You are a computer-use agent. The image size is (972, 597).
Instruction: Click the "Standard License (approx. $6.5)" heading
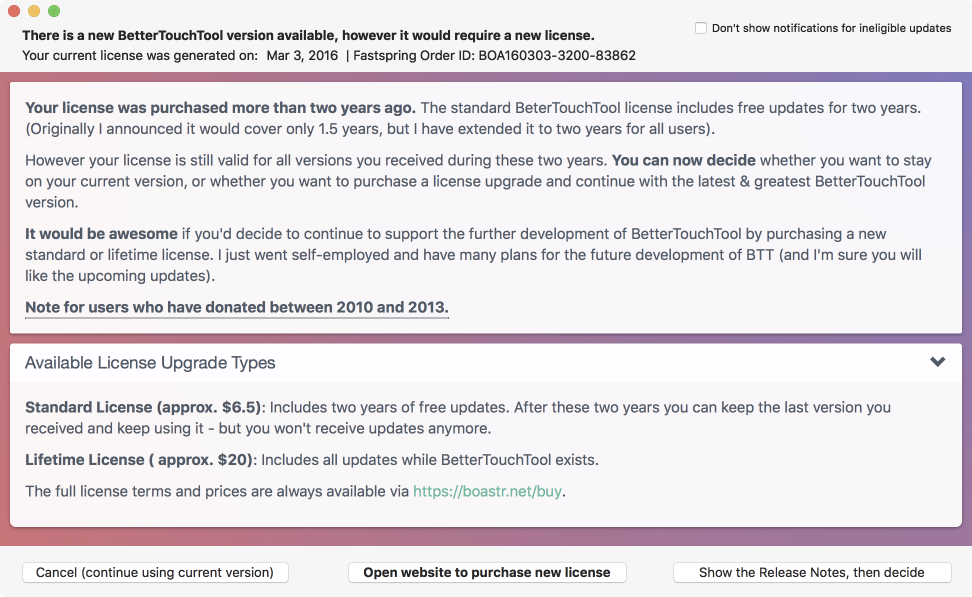pos(143,407)
